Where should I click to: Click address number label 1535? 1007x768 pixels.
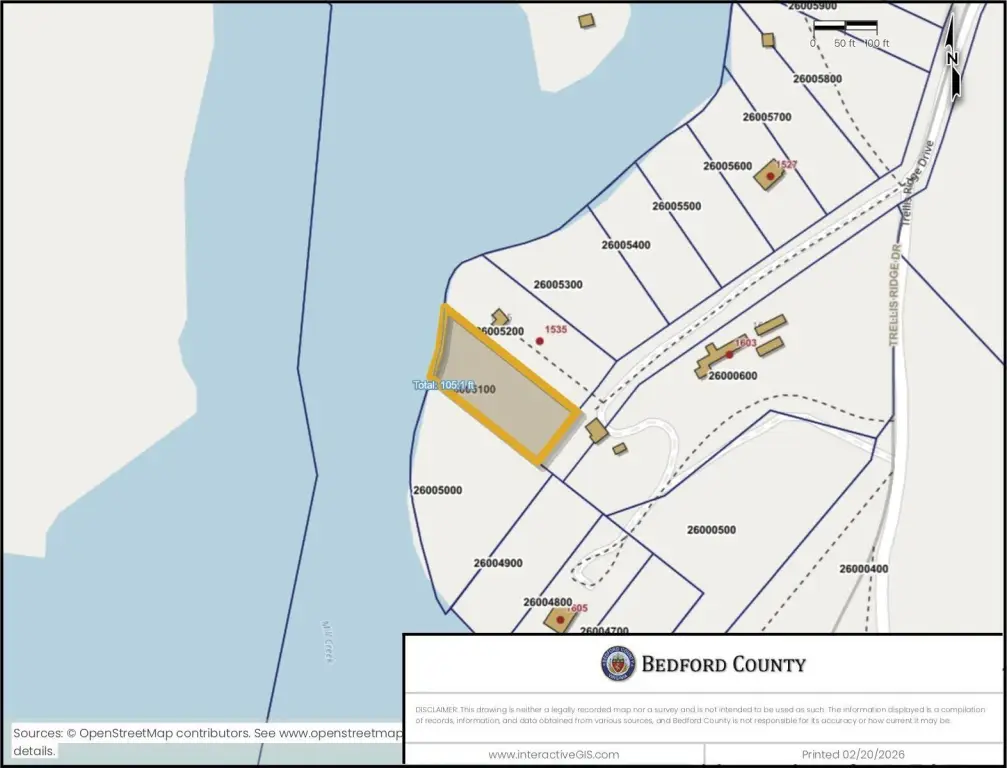556,329
